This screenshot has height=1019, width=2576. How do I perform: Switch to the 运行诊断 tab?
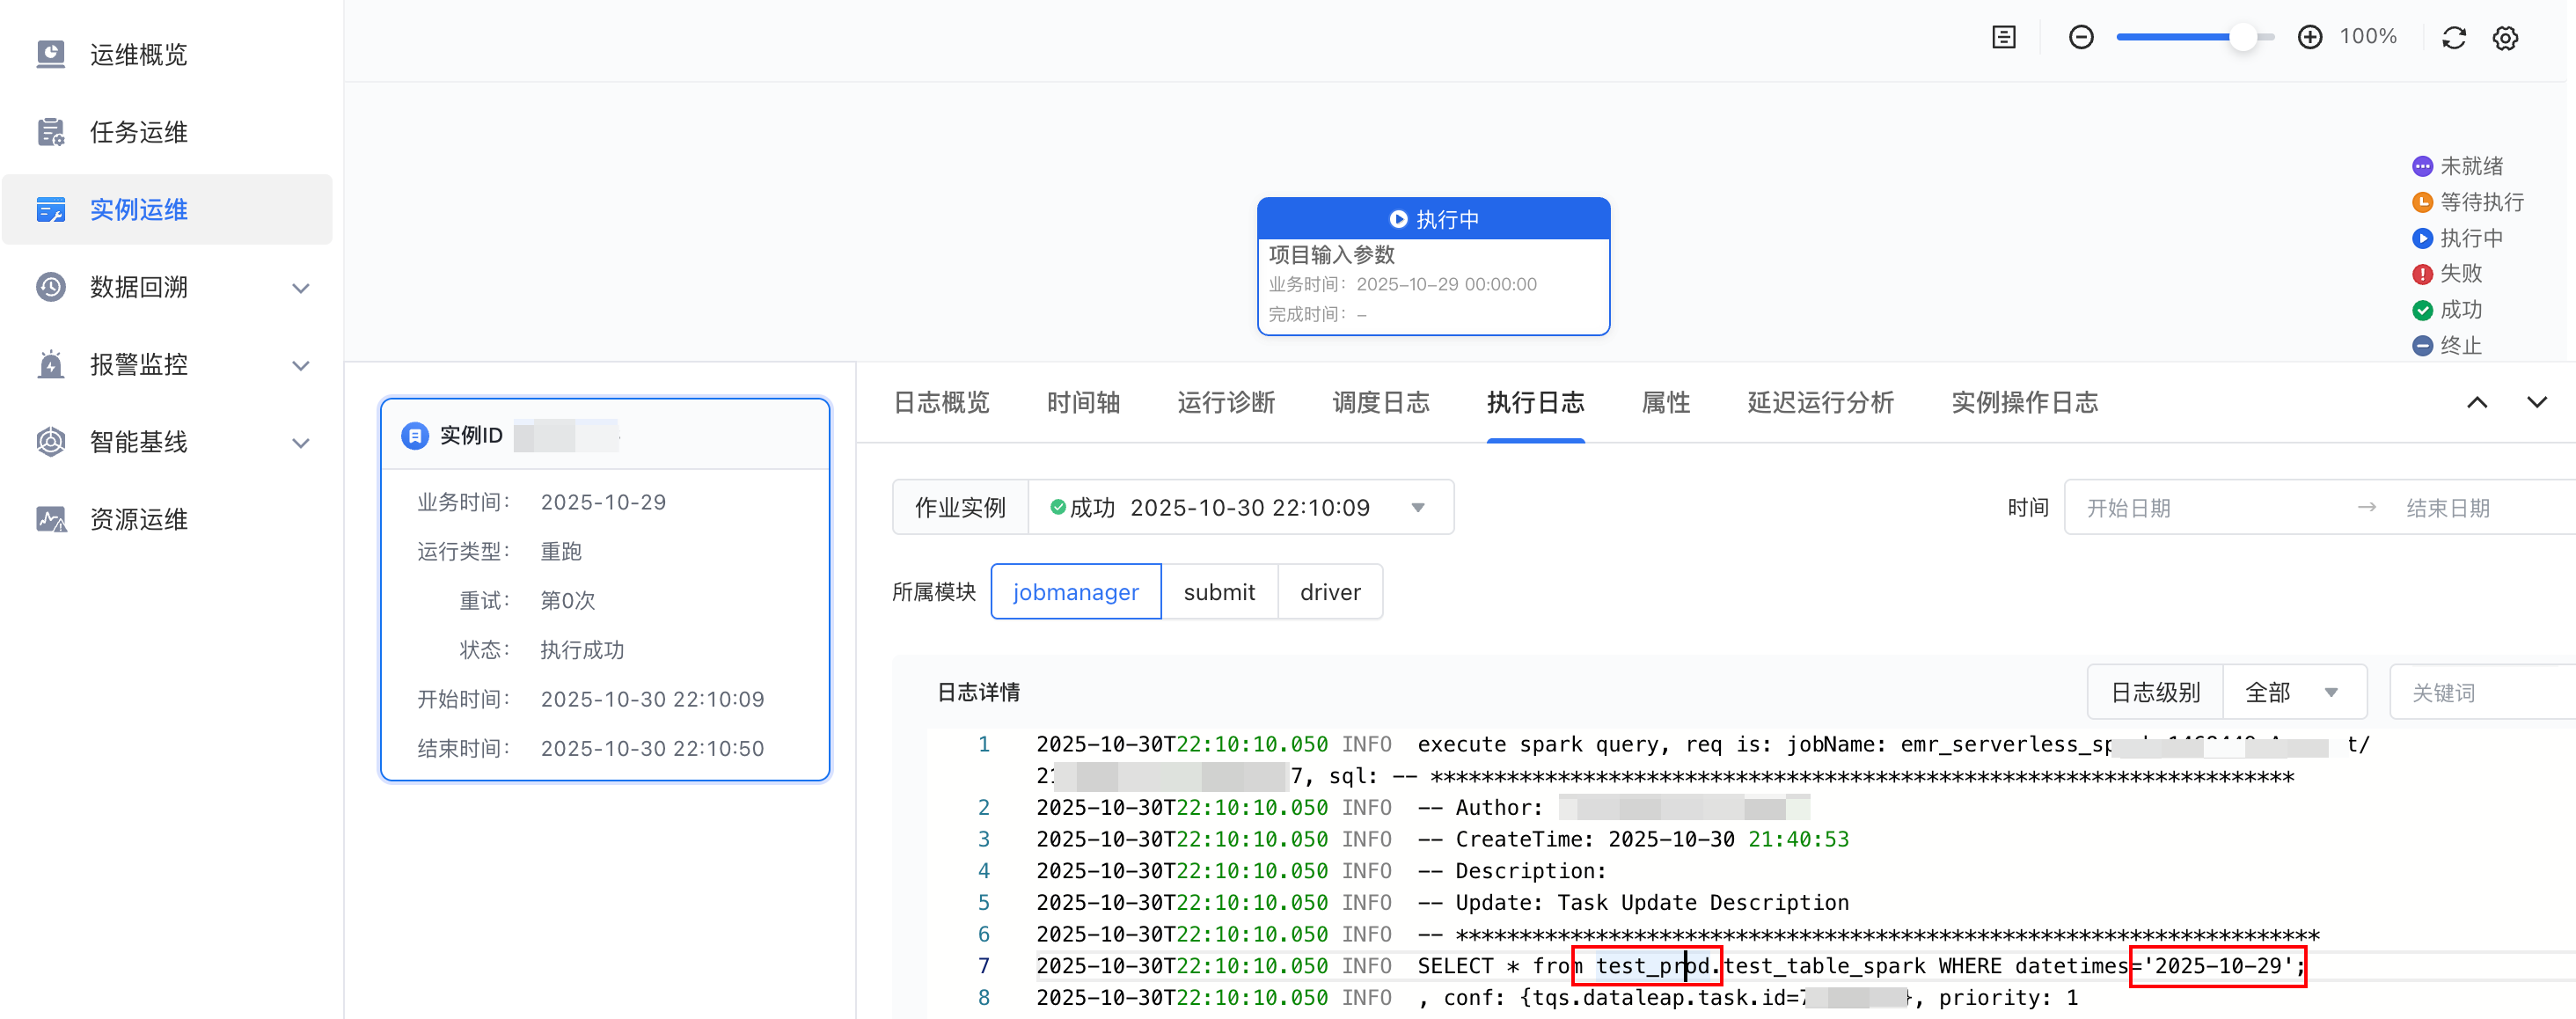tap(1225, 402)
